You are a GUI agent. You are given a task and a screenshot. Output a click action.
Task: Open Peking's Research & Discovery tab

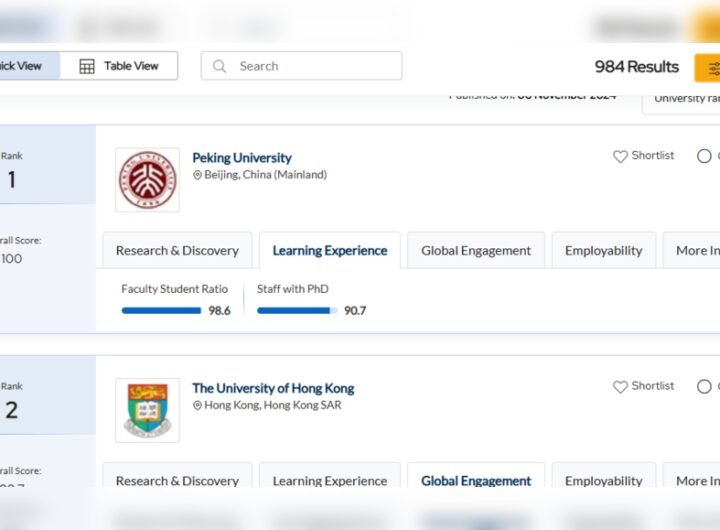[177, 250]
